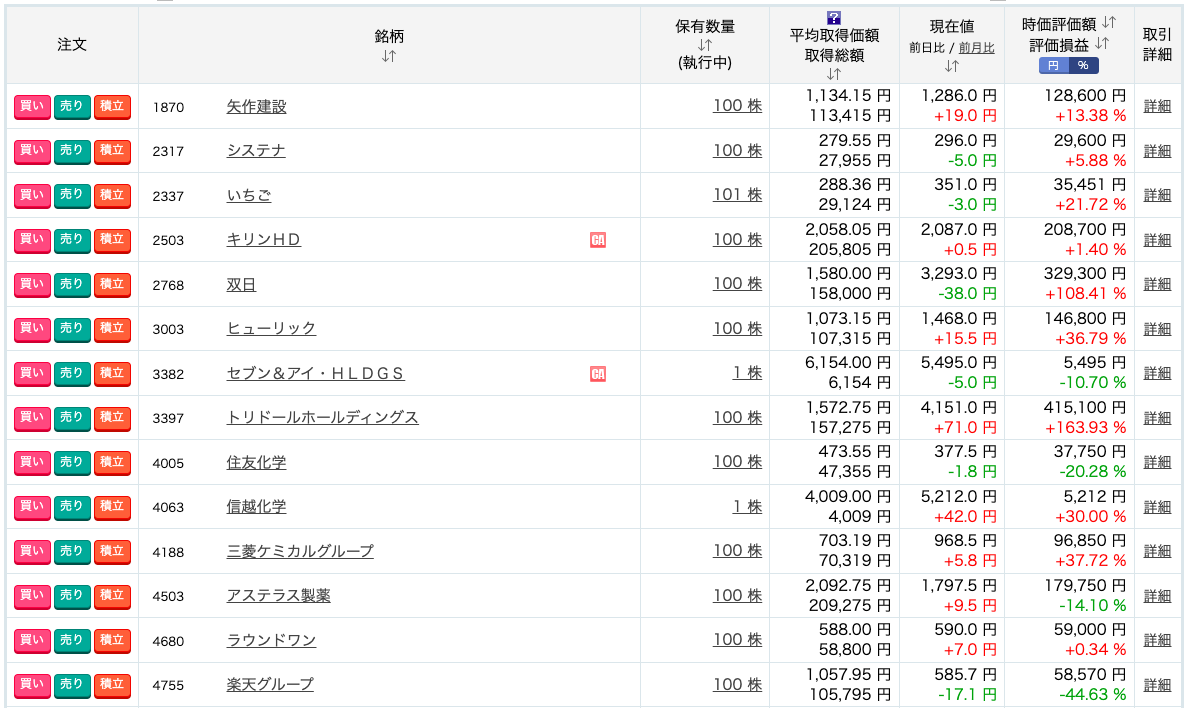Set up 積立 for ヒューリック
The width and height of the screenshot is (1186, 708).
112,329
